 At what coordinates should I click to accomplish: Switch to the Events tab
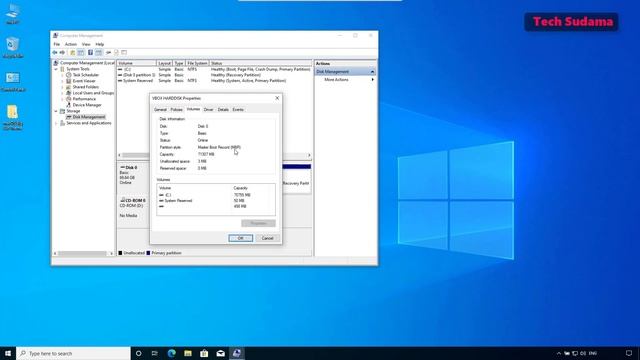[x=238, y=109]
